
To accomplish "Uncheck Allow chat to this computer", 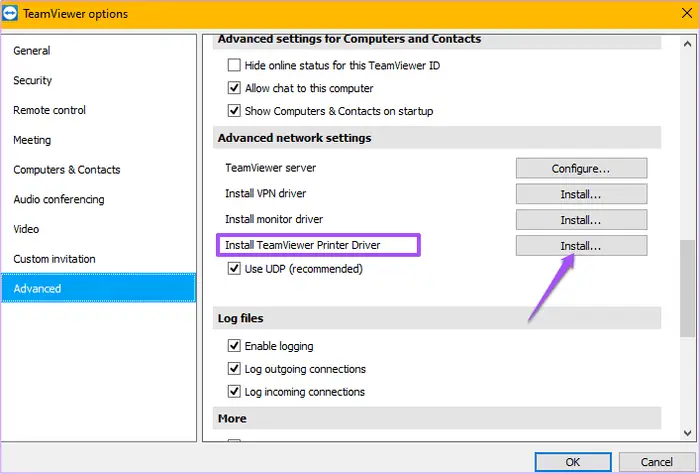I will [234, 88].
